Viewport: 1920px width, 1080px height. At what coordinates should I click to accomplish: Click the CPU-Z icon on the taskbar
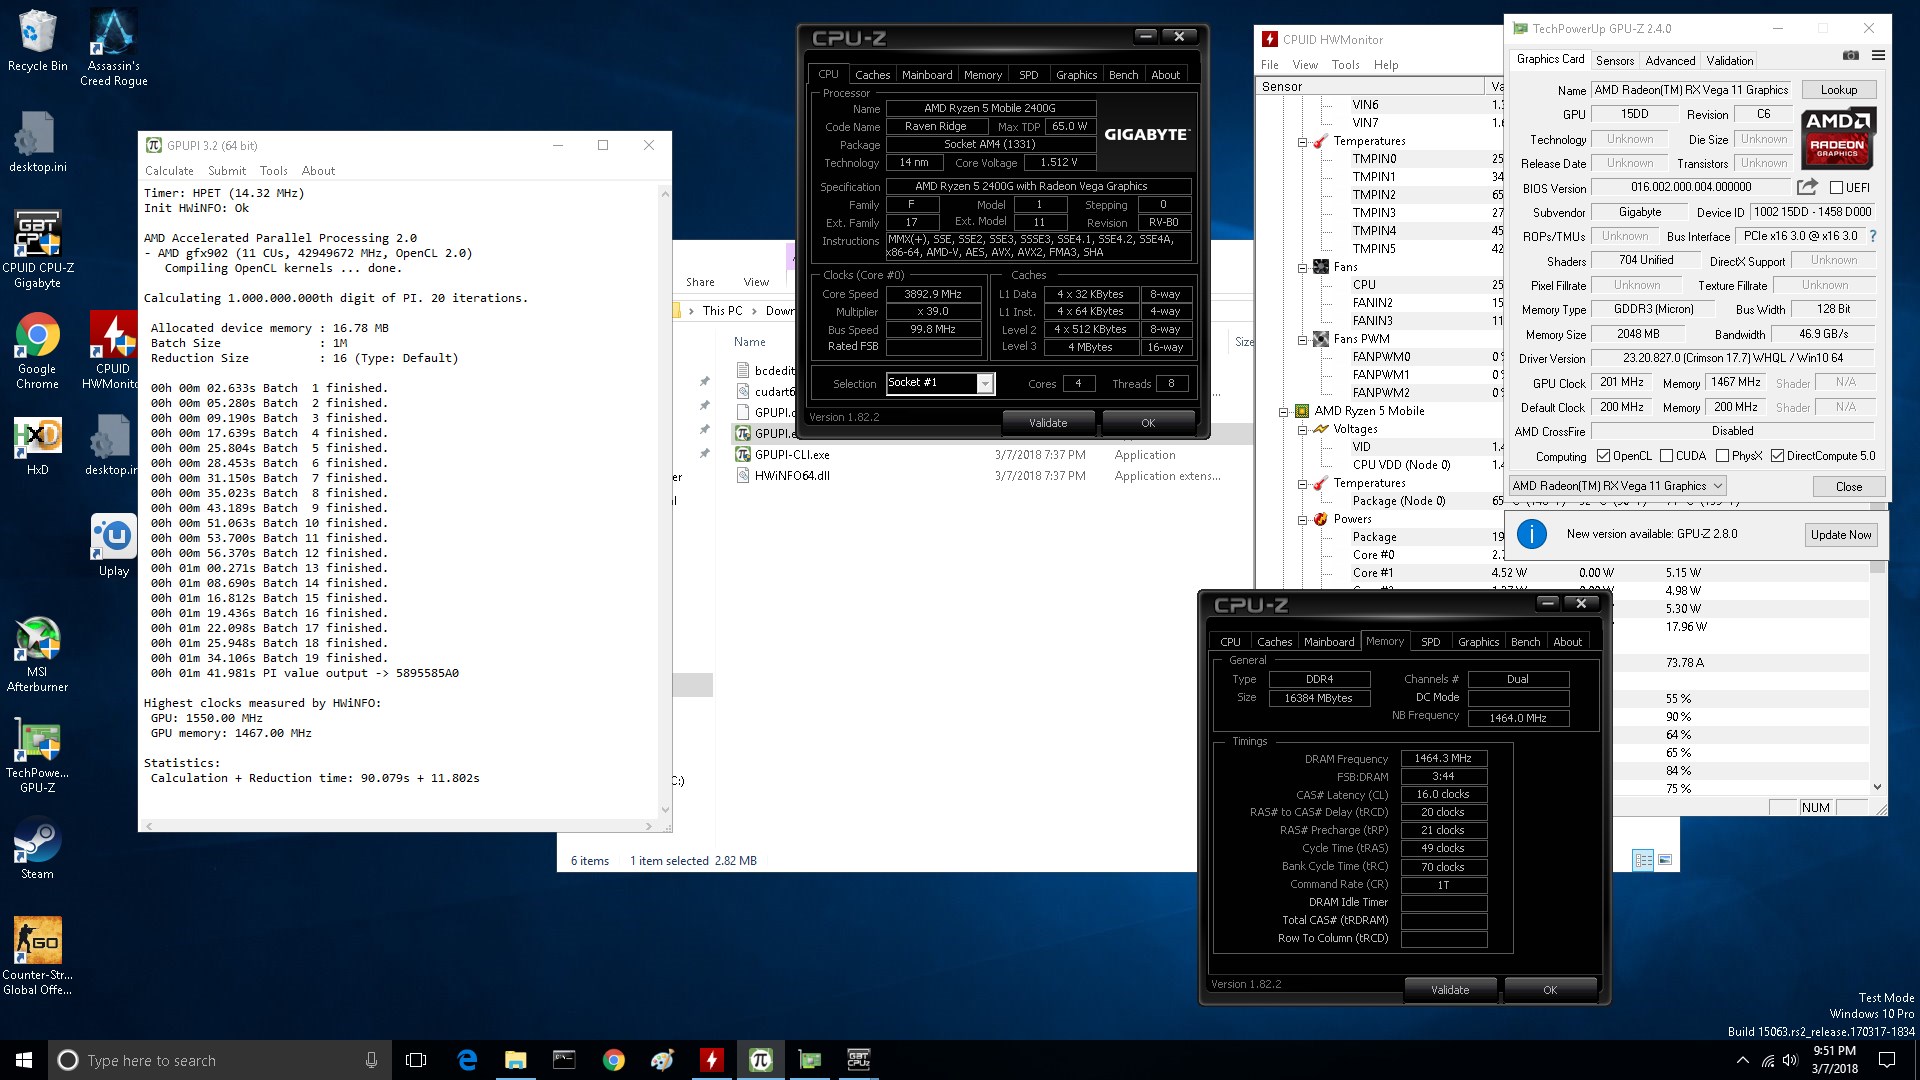(858, 1060)
